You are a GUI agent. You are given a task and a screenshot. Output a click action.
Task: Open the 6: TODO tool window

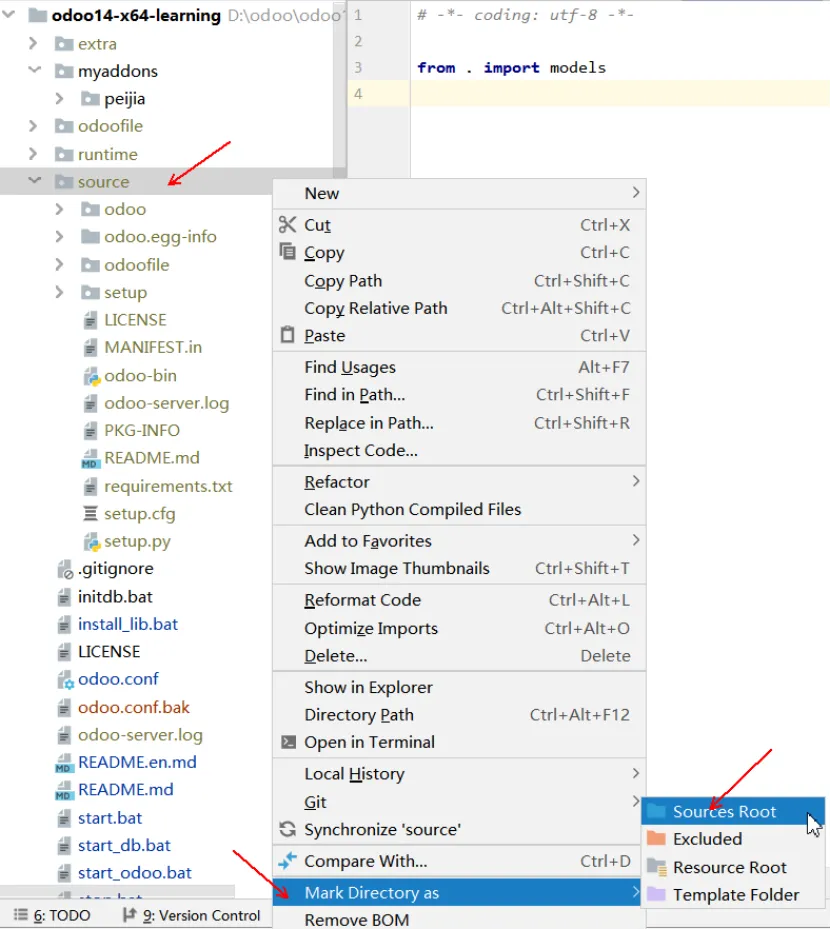coord(52,915)
